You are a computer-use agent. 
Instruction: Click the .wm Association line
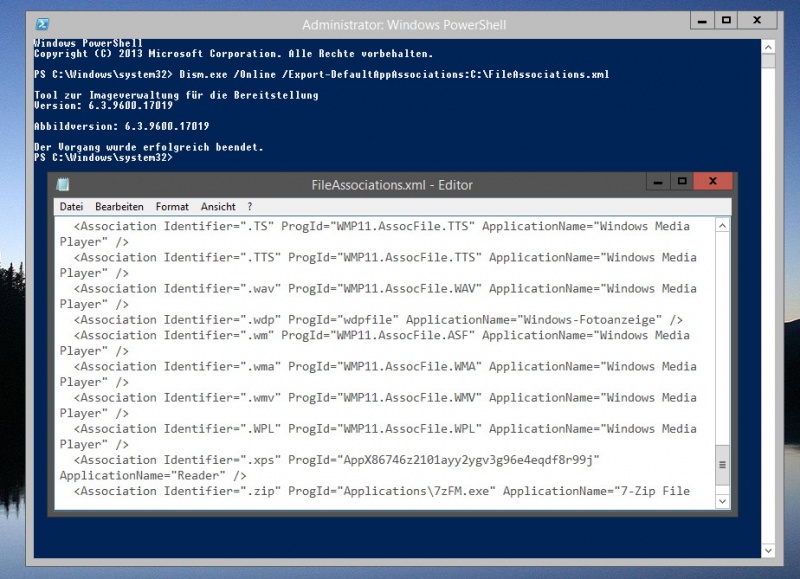pos(382,335)
